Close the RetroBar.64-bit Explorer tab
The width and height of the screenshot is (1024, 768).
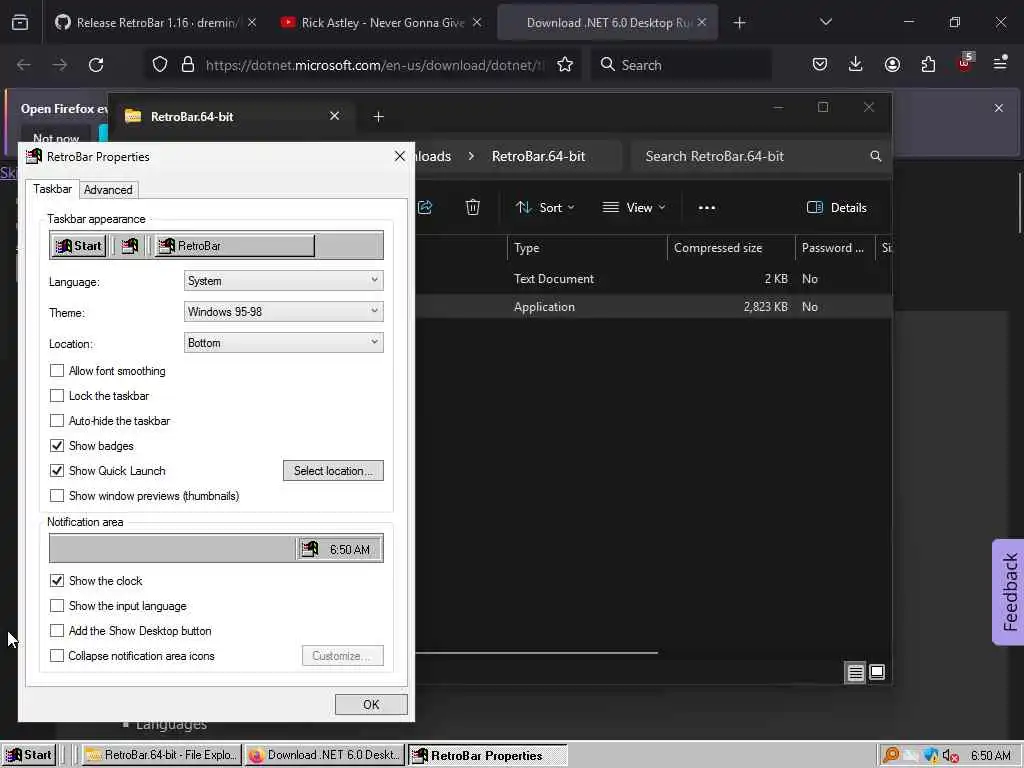[334, 116]
